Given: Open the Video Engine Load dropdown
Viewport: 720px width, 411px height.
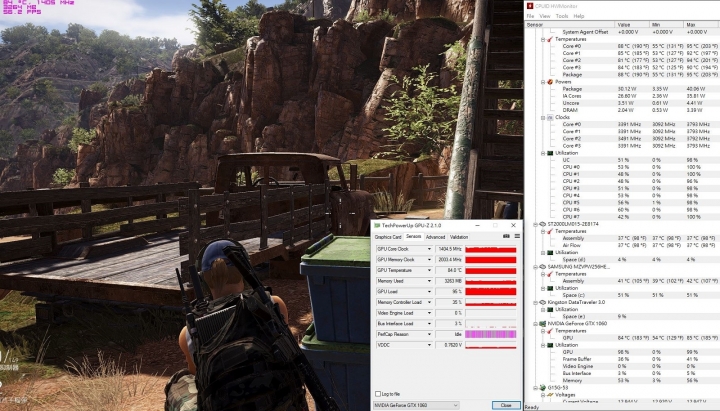Looking at the screenshot, I should click(429, 313).
